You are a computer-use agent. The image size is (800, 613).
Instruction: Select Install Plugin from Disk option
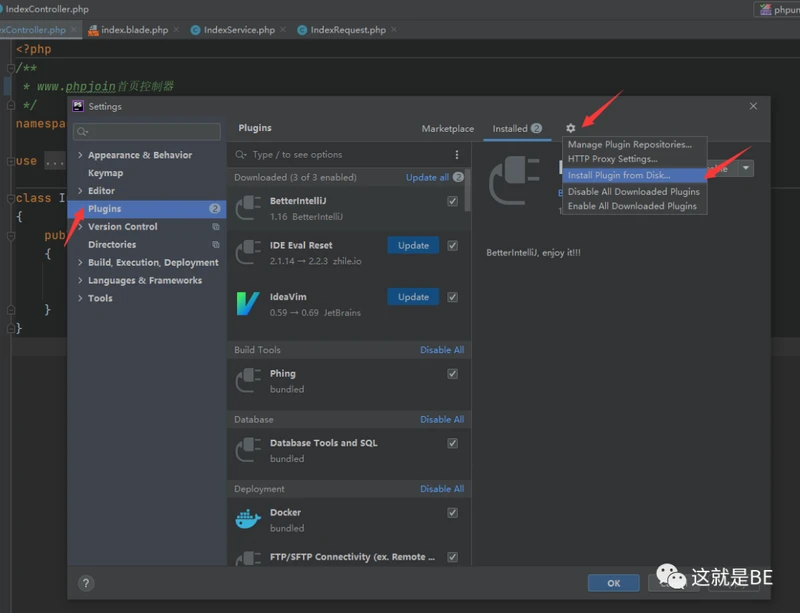coord(619,175)
